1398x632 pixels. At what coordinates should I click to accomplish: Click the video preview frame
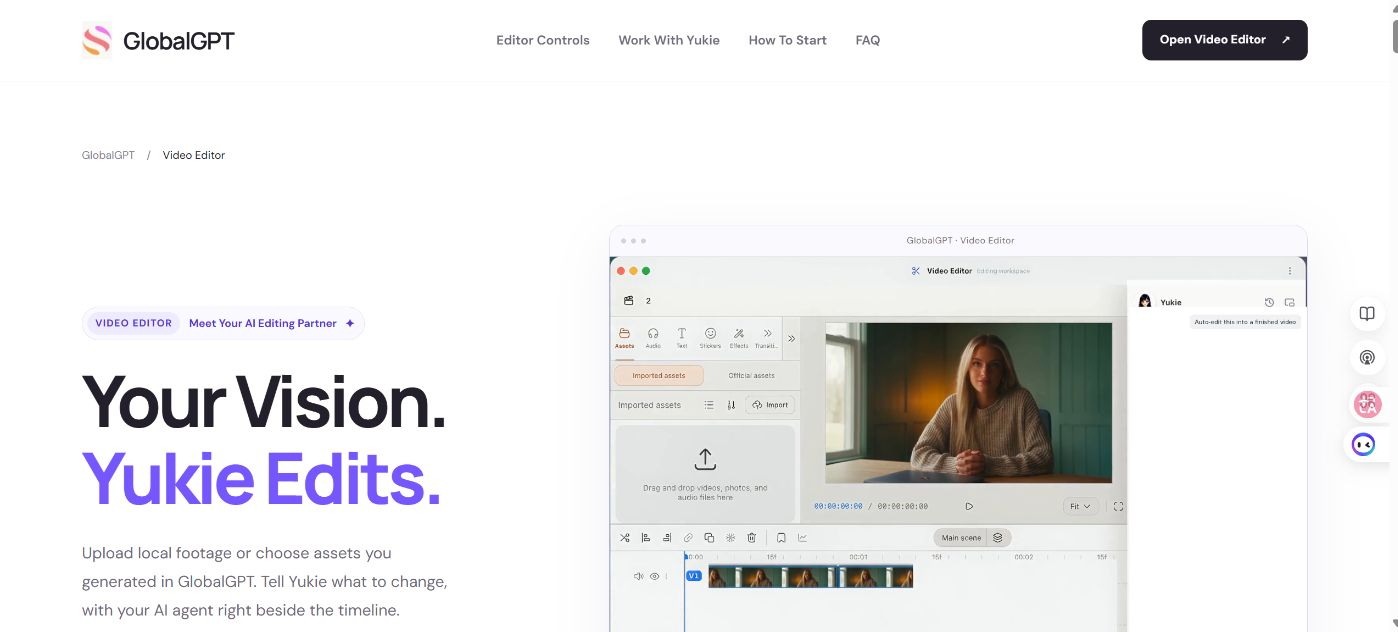click(968, 402)
